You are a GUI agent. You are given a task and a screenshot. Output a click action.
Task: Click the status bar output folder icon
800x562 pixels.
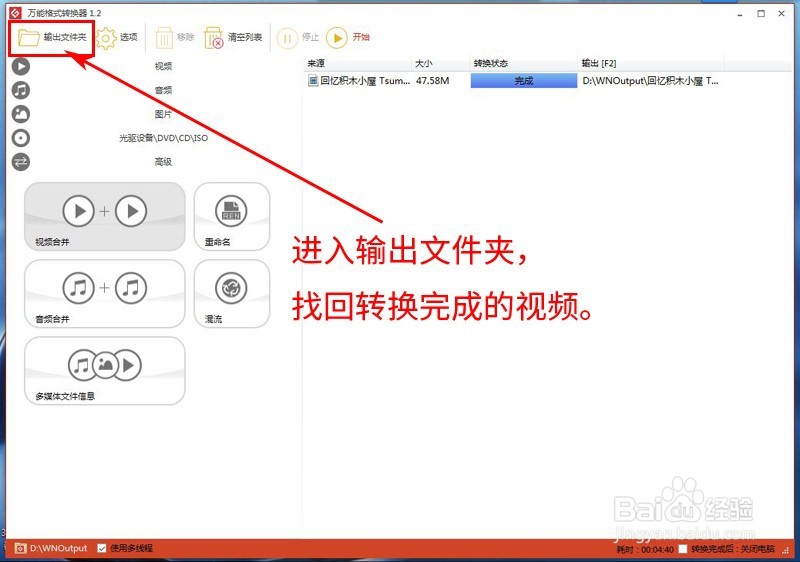[20, 548]
